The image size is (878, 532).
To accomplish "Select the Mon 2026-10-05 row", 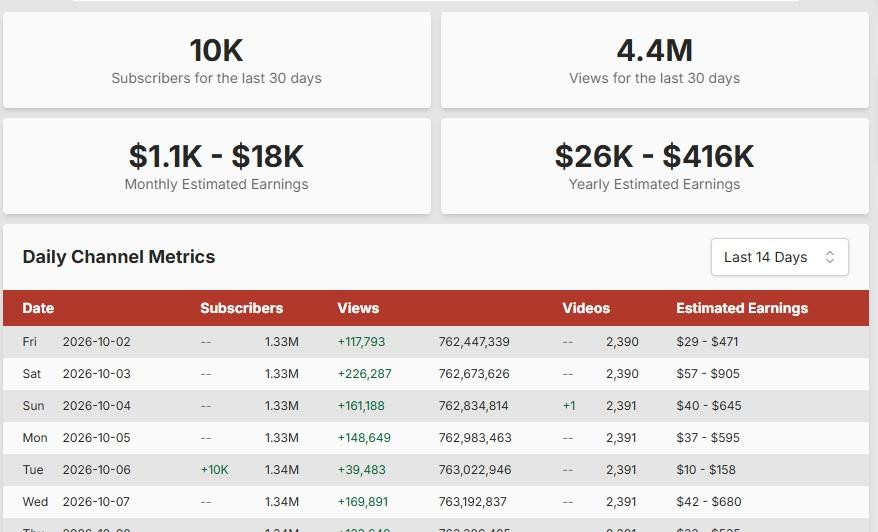I will [x=436, y=437].
